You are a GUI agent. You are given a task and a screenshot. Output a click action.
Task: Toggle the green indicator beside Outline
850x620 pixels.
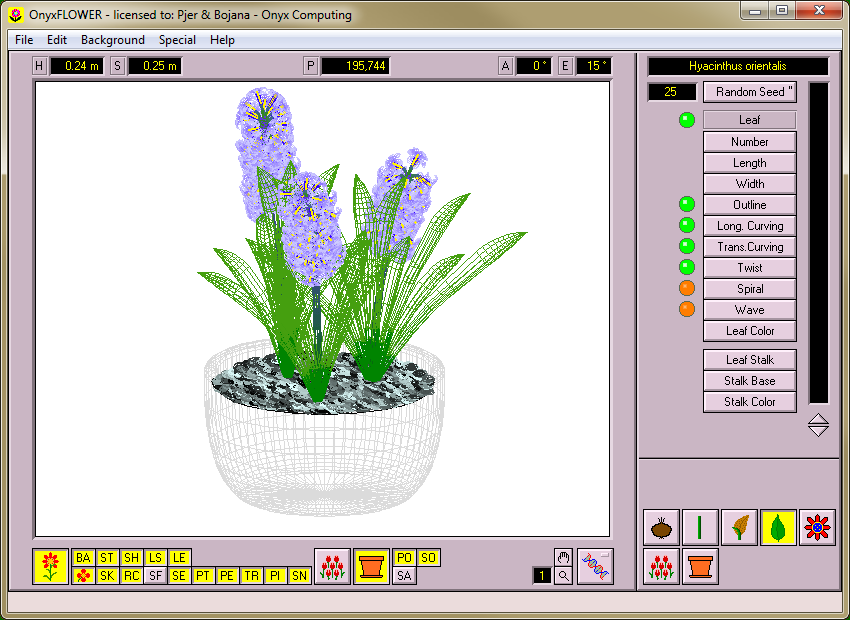[687, 205]
